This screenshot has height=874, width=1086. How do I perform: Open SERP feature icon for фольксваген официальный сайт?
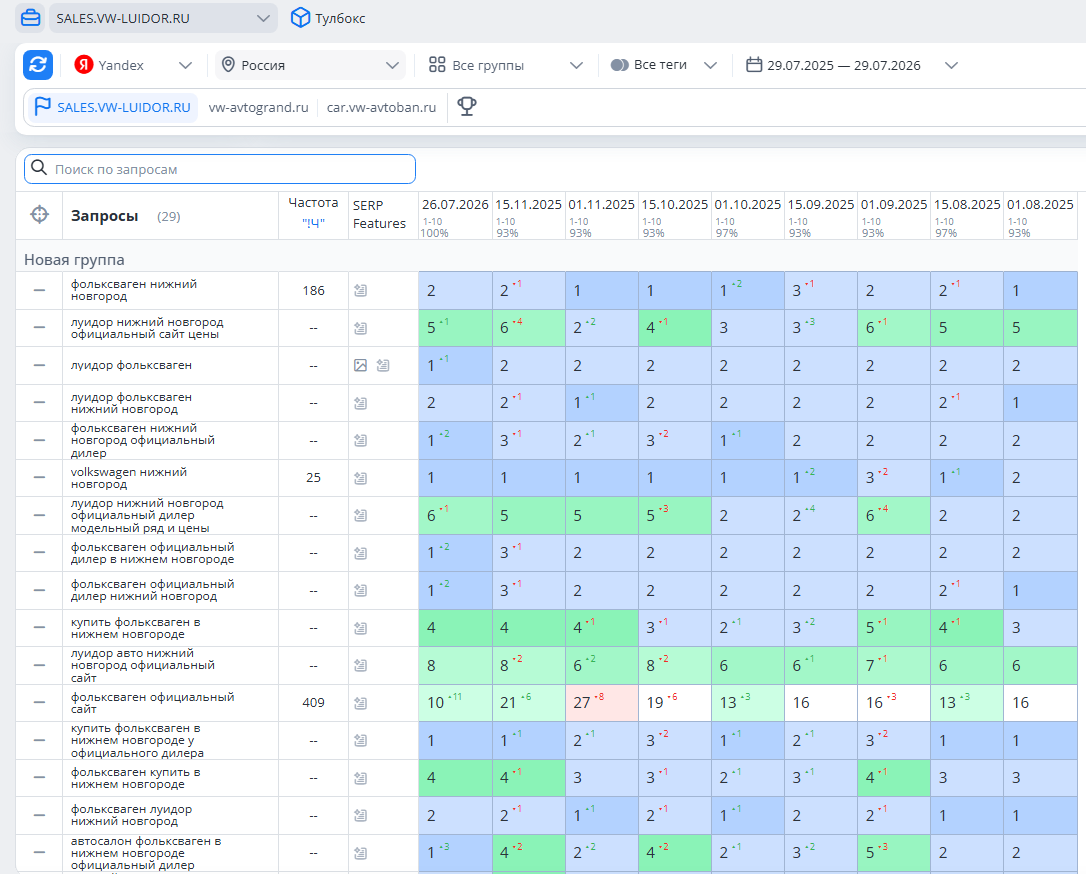click(x=360, y=703)
